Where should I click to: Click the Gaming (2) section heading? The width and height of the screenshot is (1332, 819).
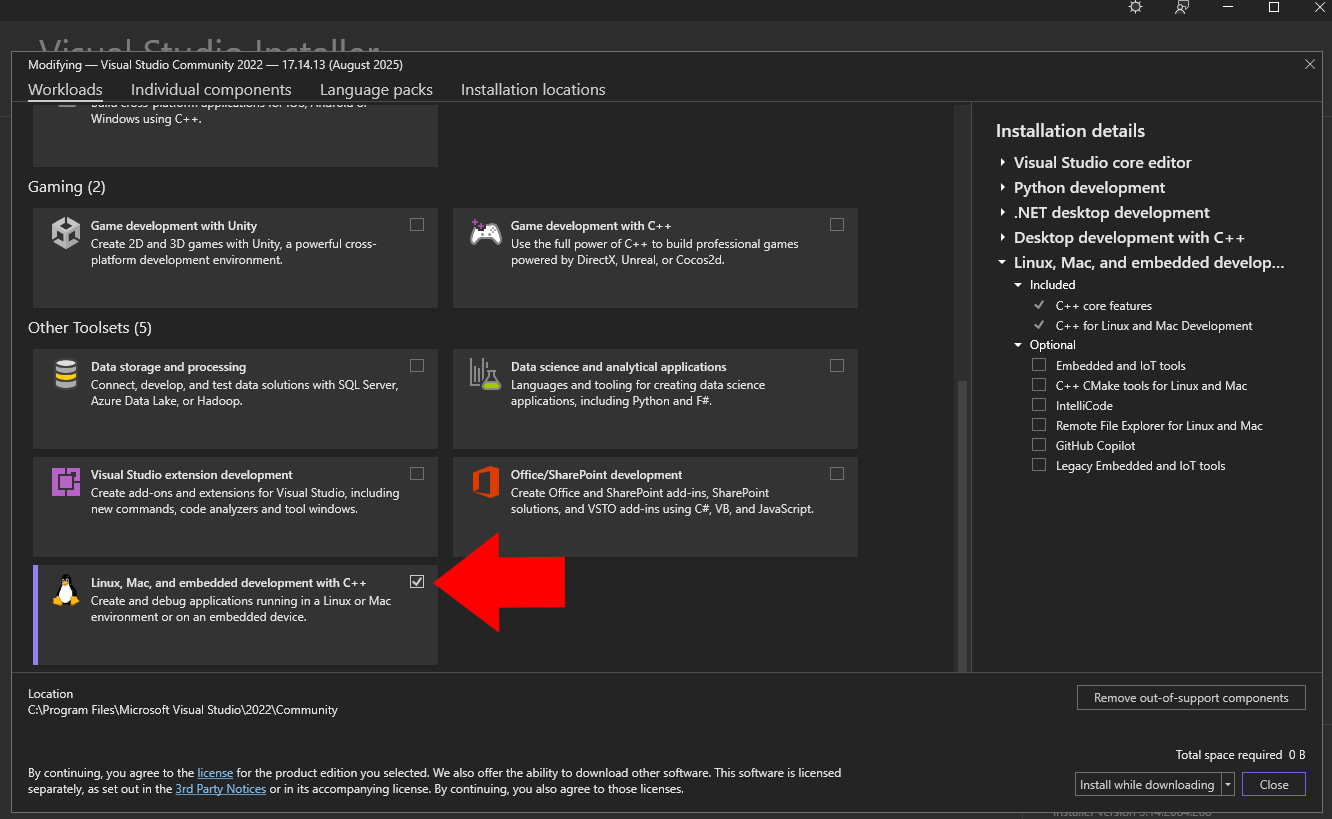[67, 187]
